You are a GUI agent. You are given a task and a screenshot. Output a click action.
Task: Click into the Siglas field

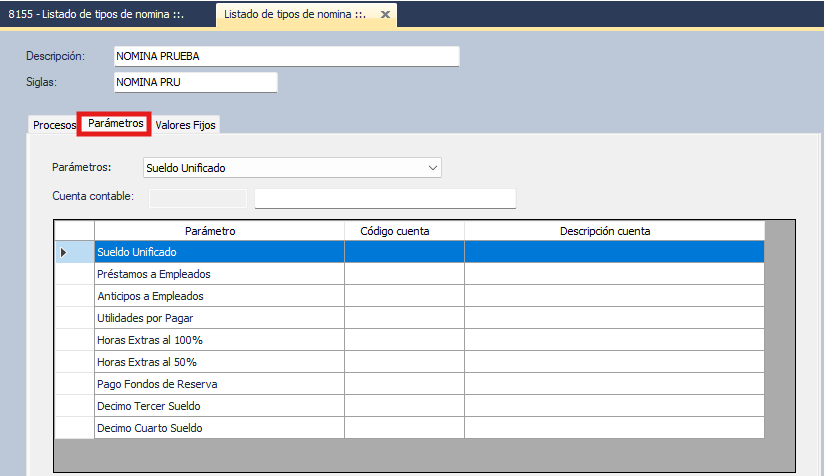point(194,83)
